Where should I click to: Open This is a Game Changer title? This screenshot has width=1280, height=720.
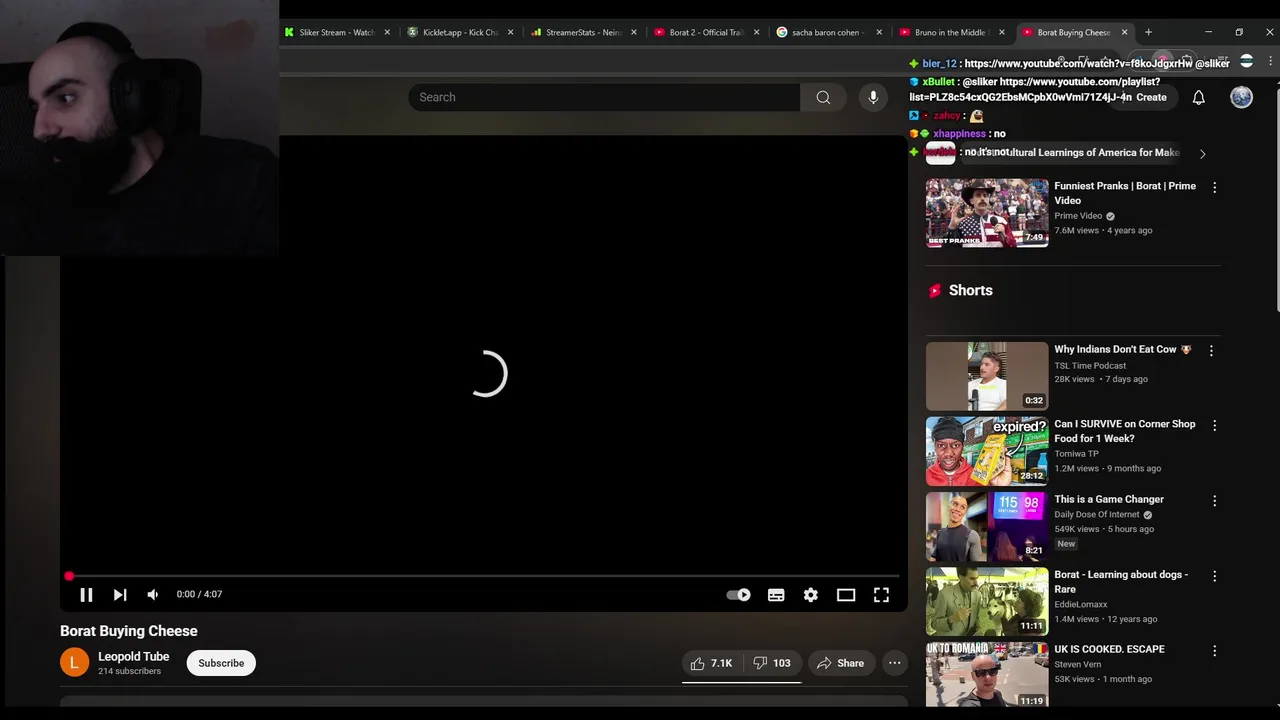(x=1109, y=499)
